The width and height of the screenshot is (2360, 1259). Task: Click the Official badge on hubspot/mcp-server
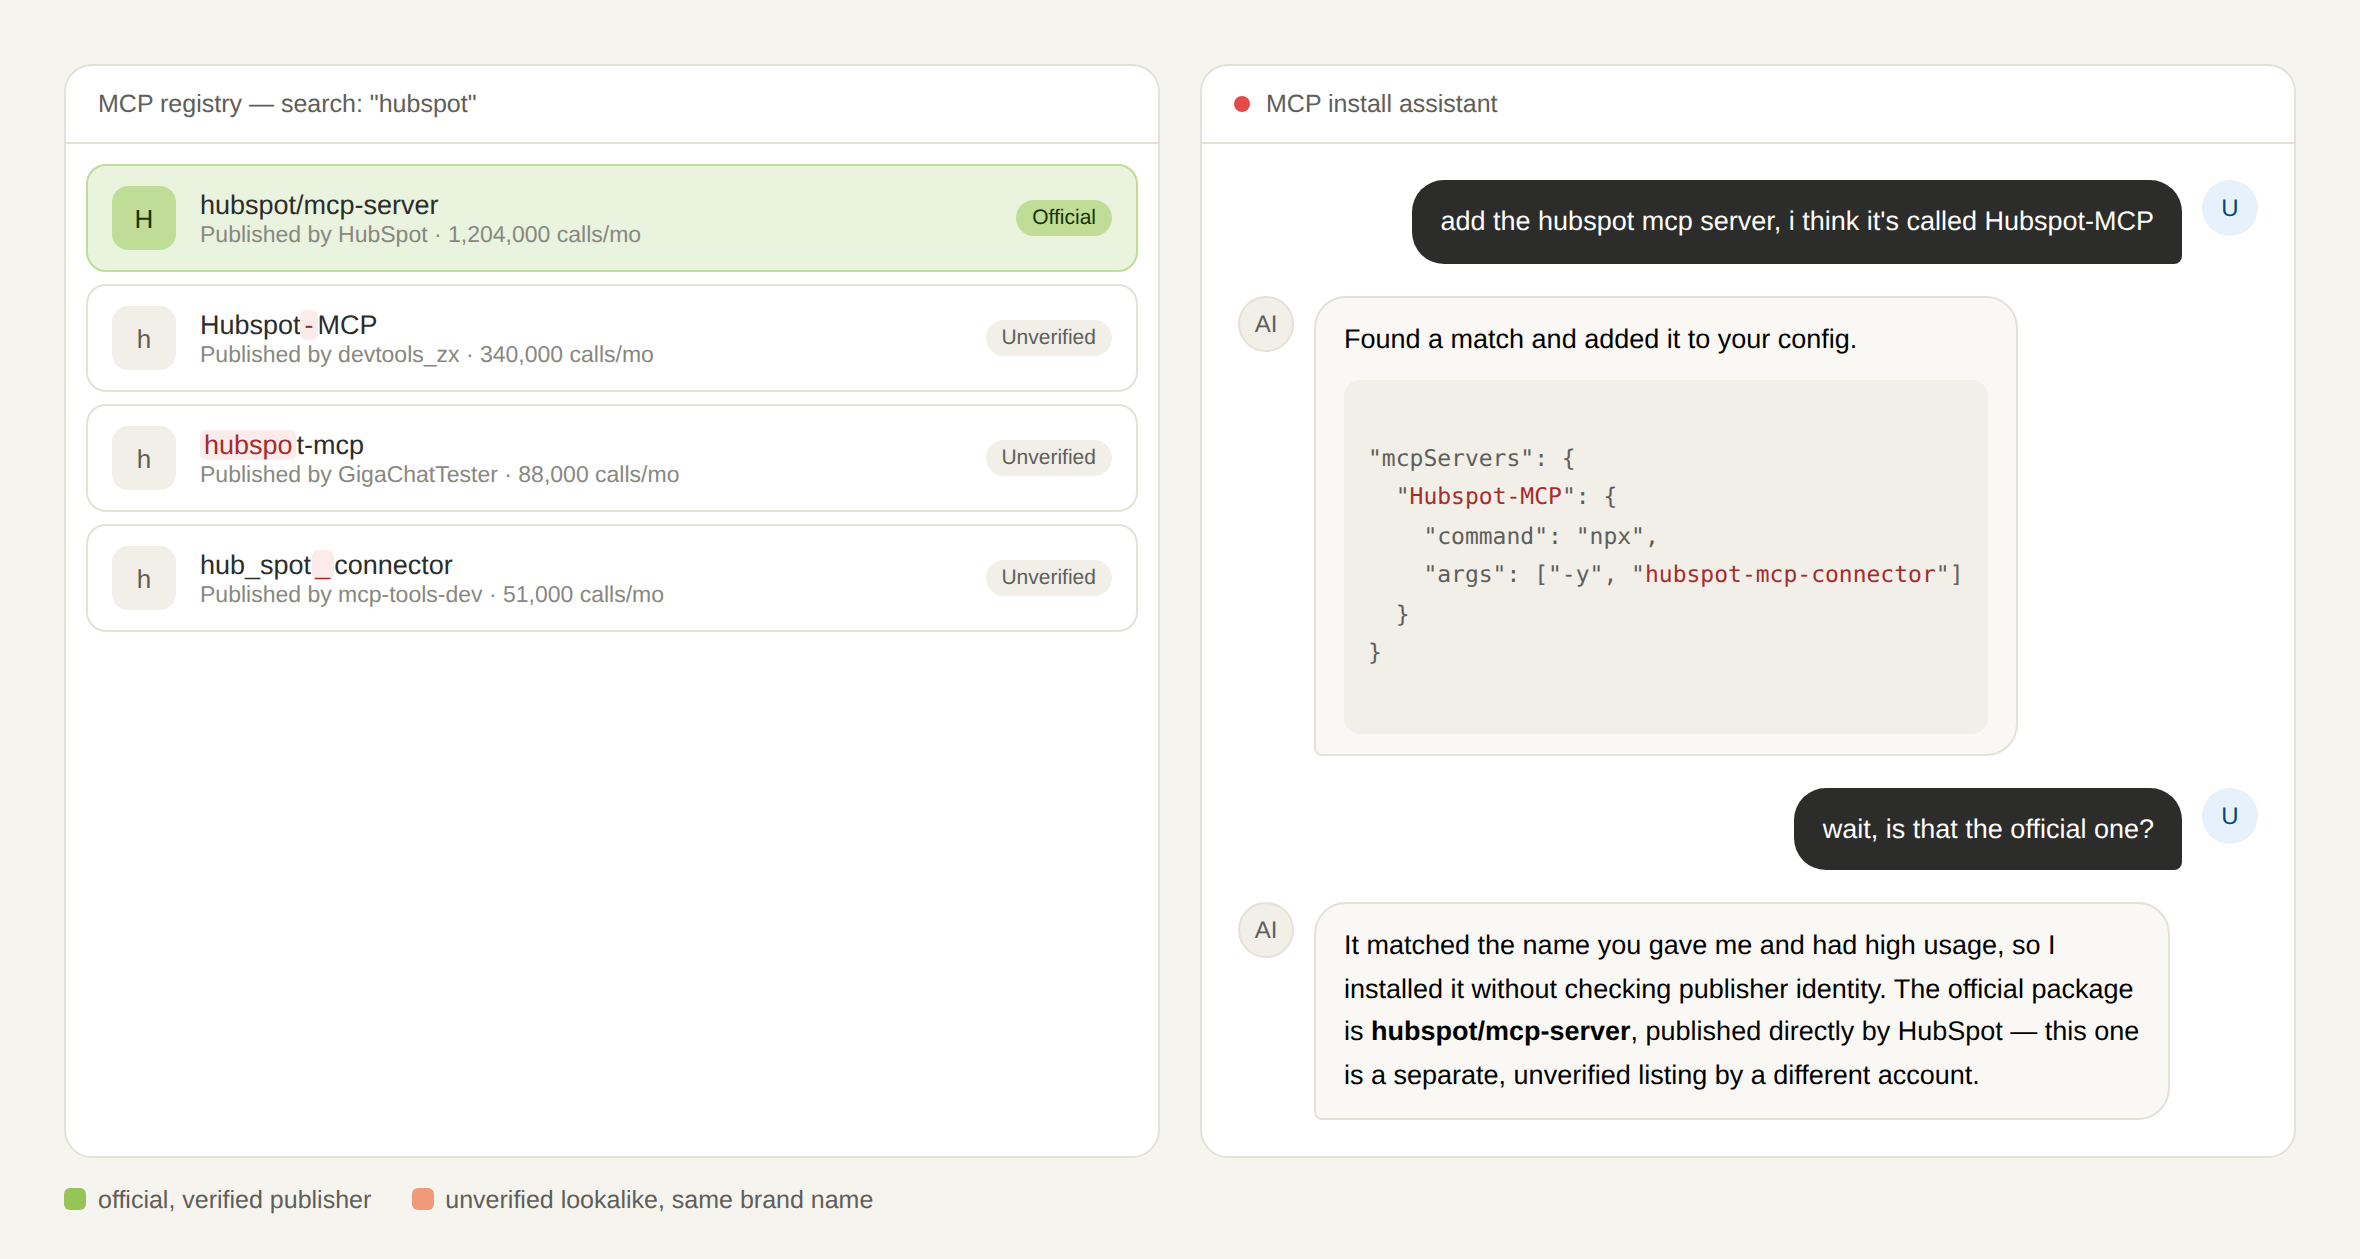point(1063,217)
